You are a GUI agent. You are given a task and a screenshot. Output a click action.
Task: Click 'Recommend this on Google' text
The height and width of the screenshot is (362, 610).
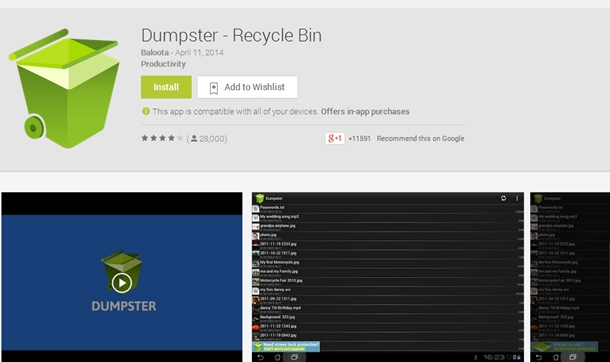pos(420,138)
